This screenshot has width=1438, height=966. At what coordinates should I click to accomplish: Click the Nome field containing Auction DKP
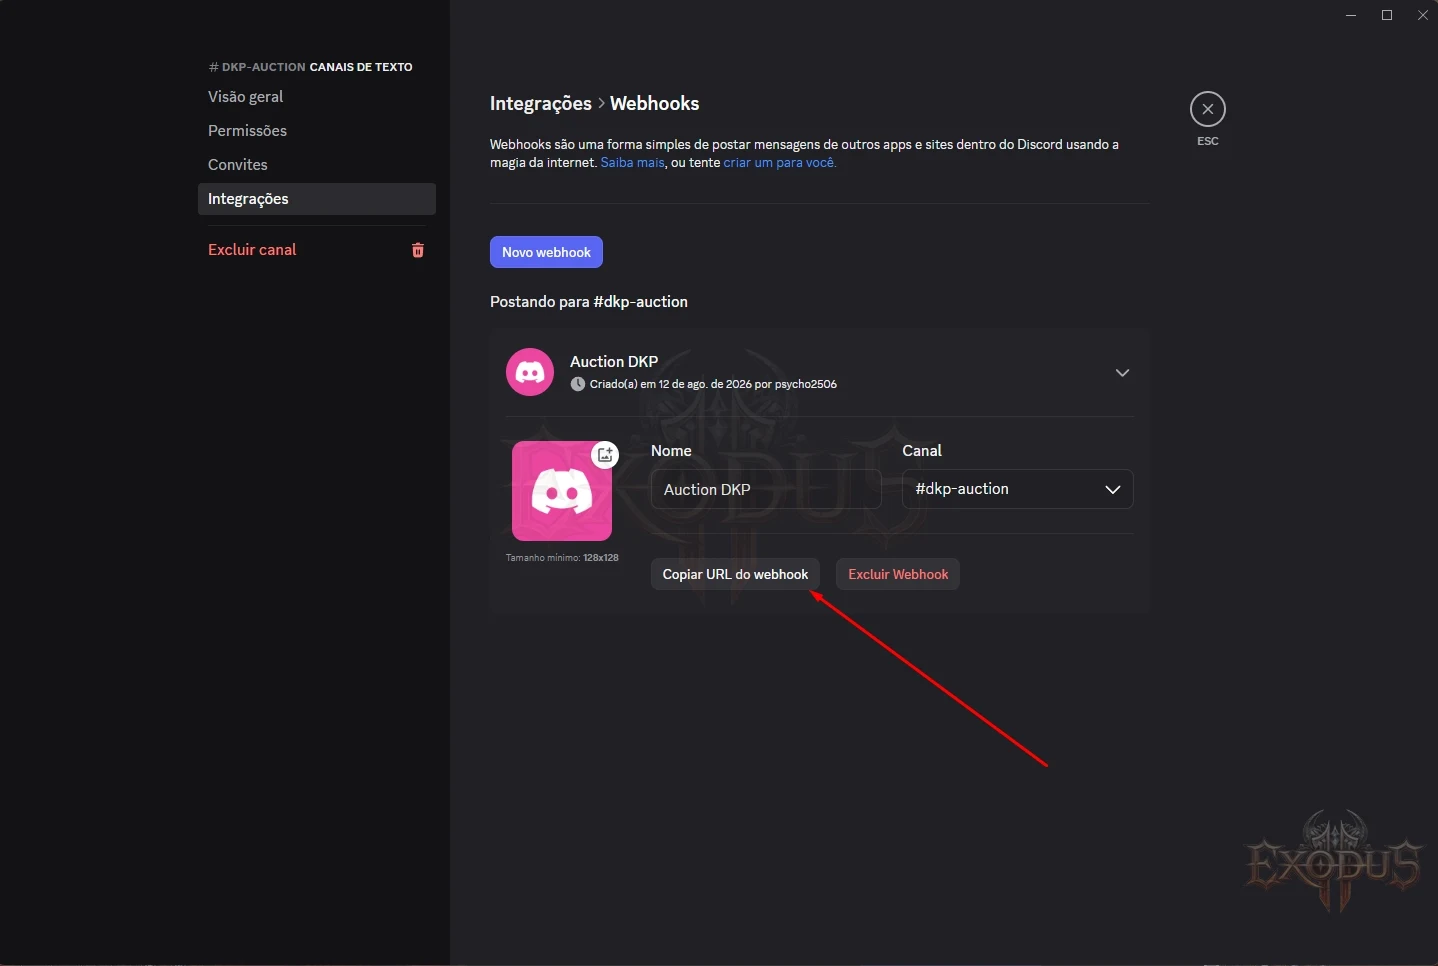[766, 489]
